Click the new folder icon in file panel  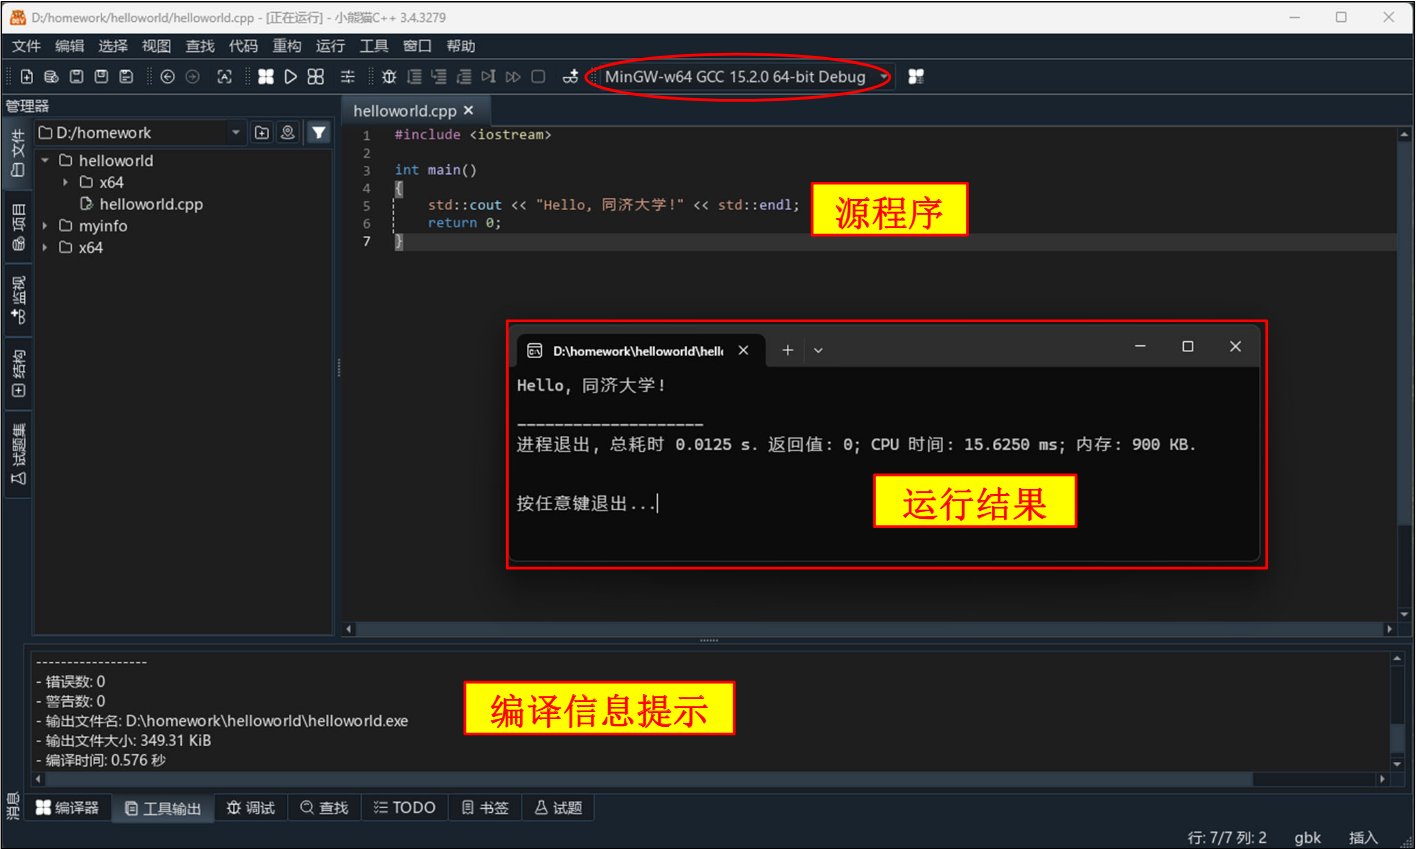click(261, 132)
